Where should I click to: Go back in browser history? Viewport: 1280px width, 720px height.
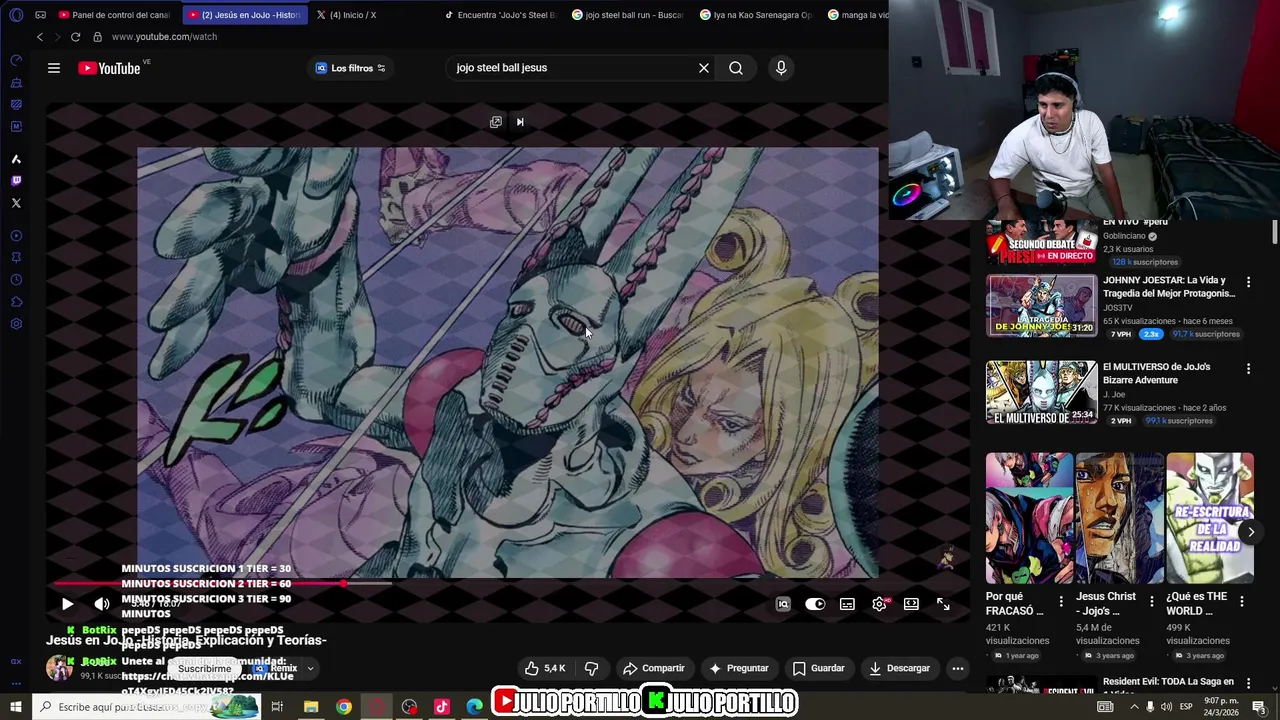(x=40, y=37)
